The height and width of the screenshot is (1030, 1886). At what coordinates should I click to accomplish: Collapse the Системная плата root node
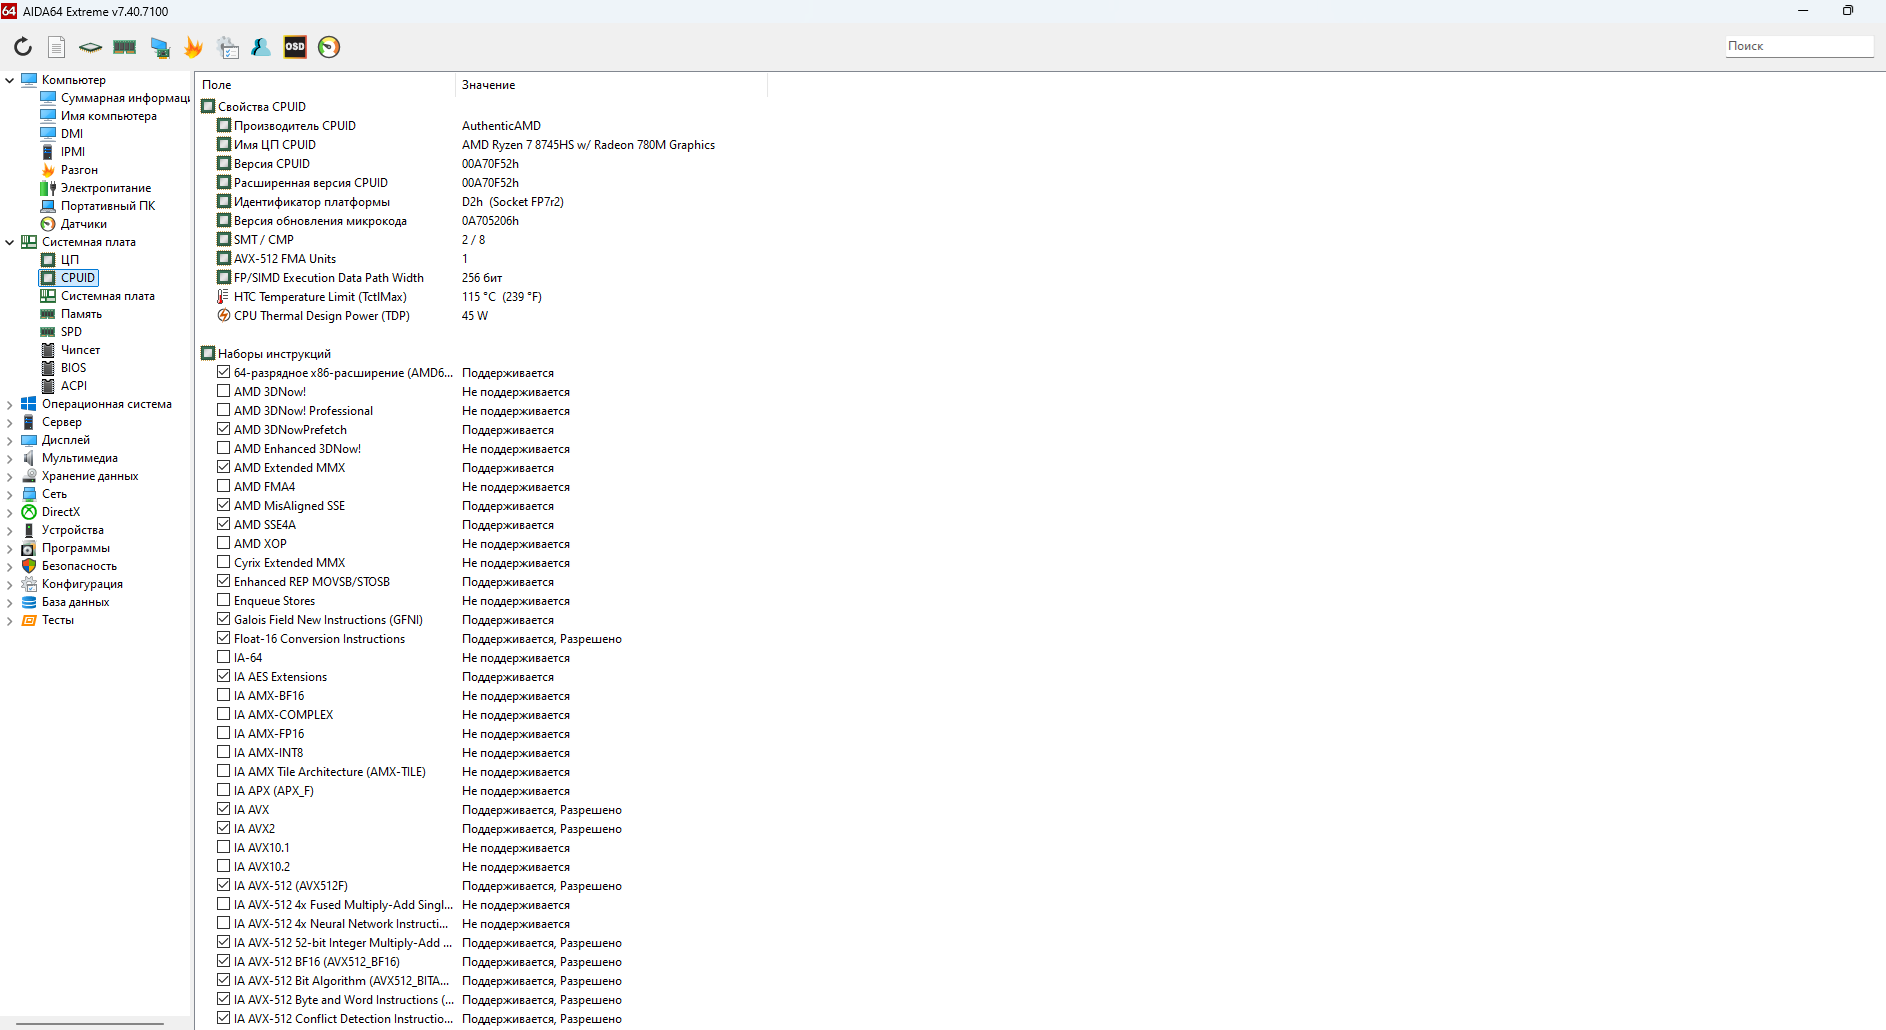(10, 242)
